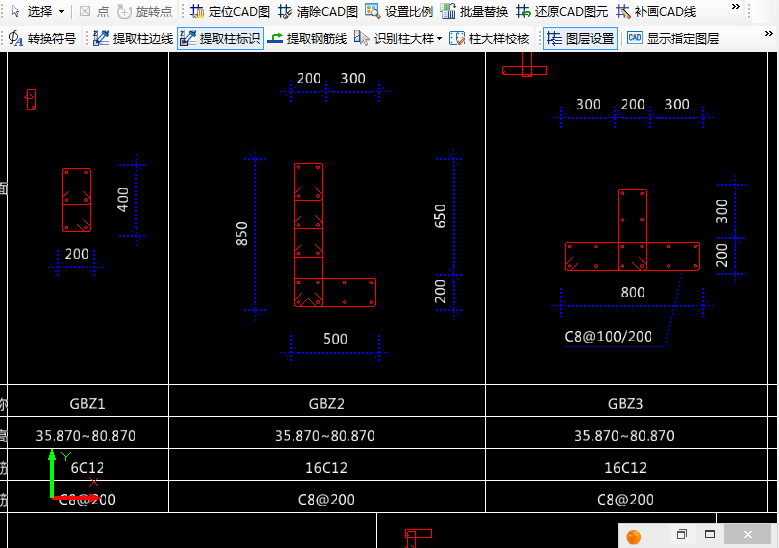Open the 选择 tool dropdown arrow
Viewport: 779px width, 548px height.
coord(62,11)
